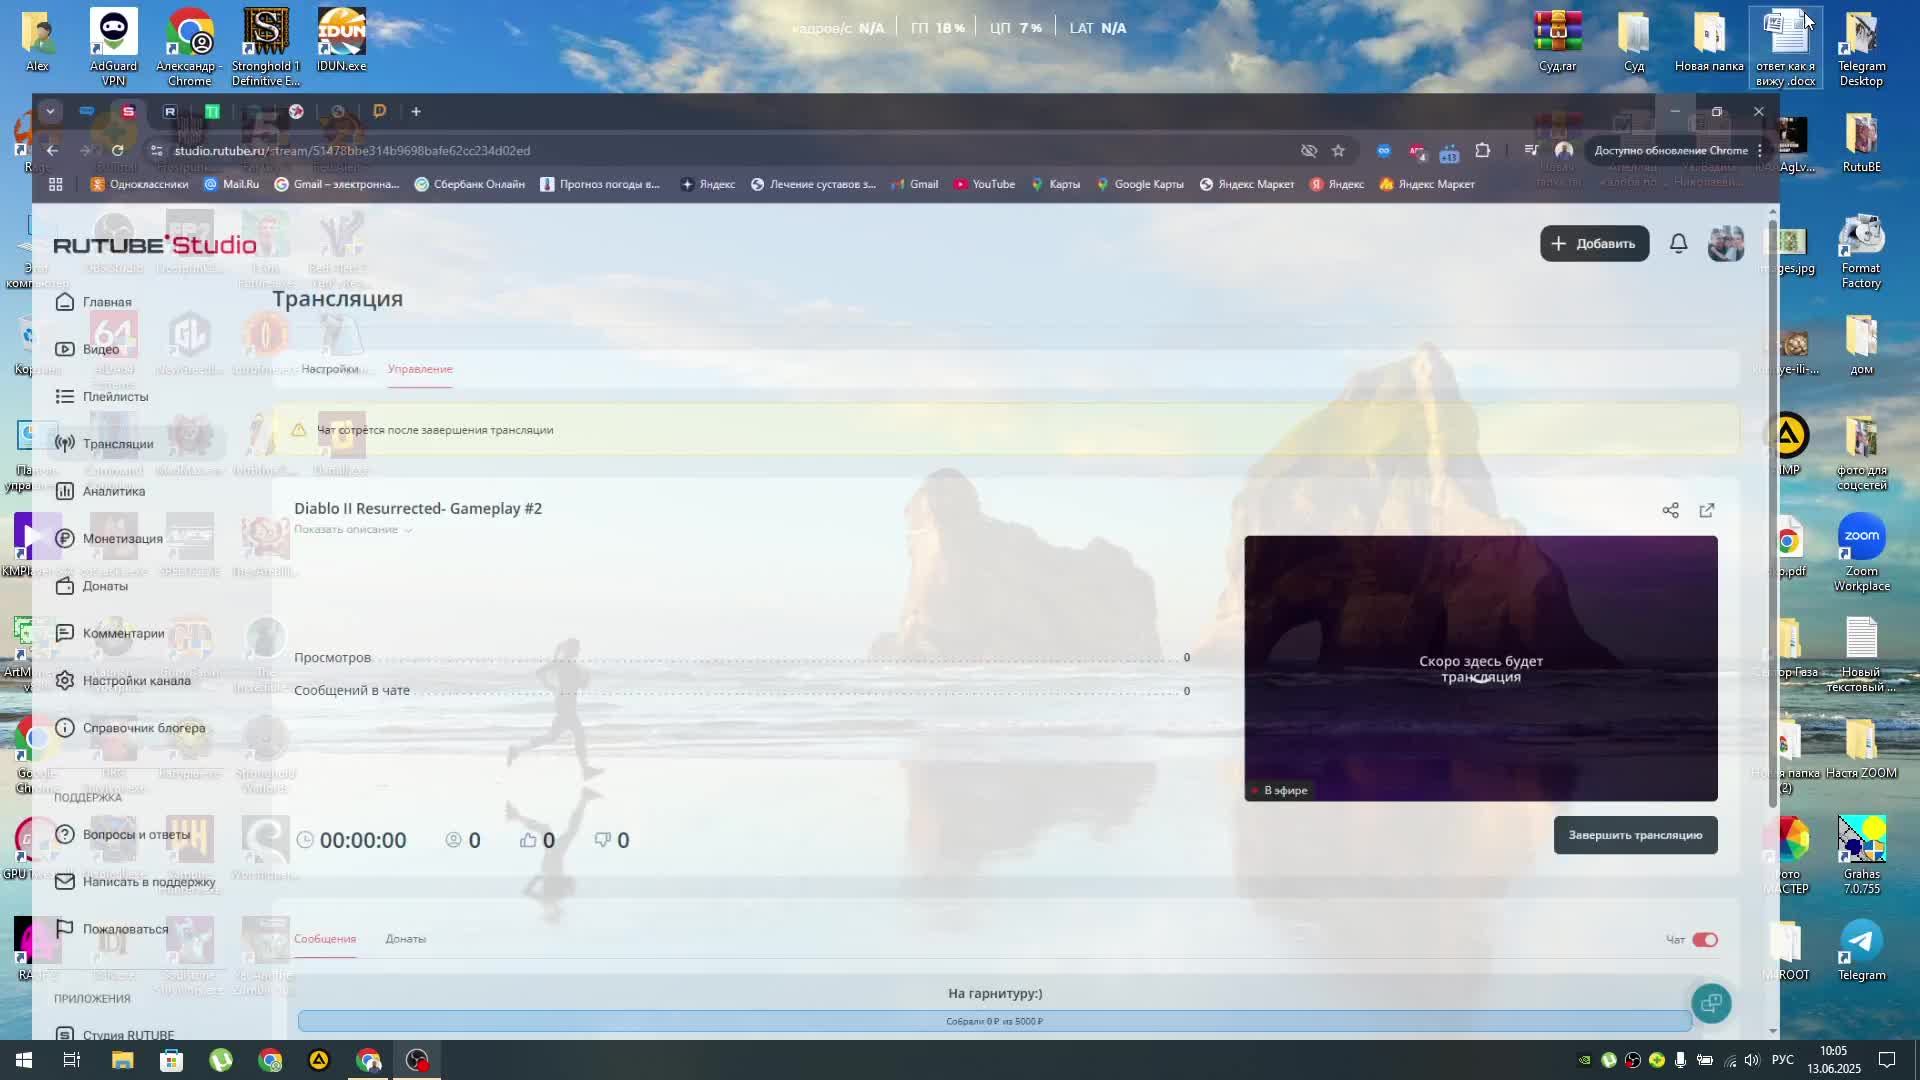Click the Завершить трансляцию button
This screenshot has height=1080, width=1920.
1635,836
